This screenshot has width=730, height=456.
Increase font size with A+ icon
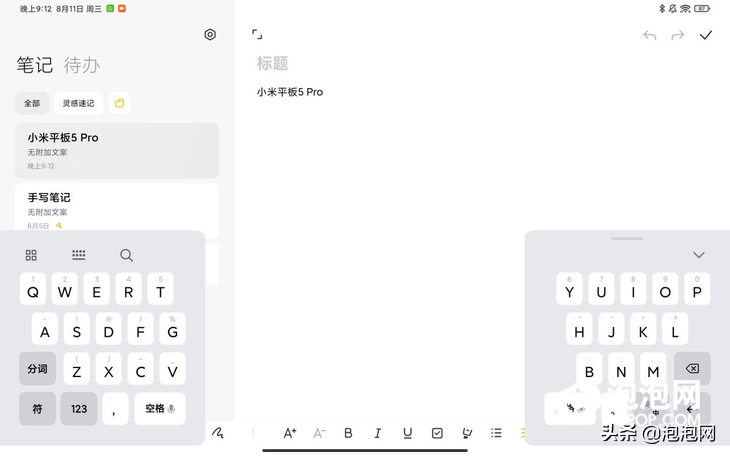(x=290, y=433)
